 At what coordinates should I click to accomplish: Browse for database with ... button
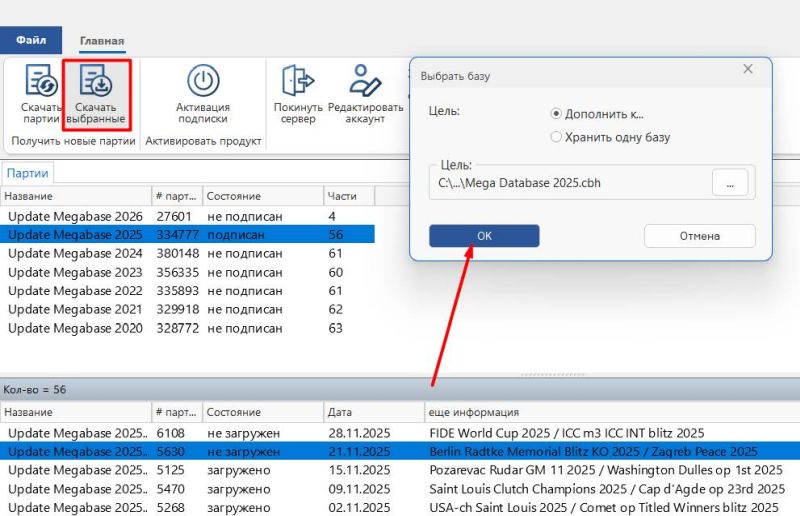(x=730, y=183)
